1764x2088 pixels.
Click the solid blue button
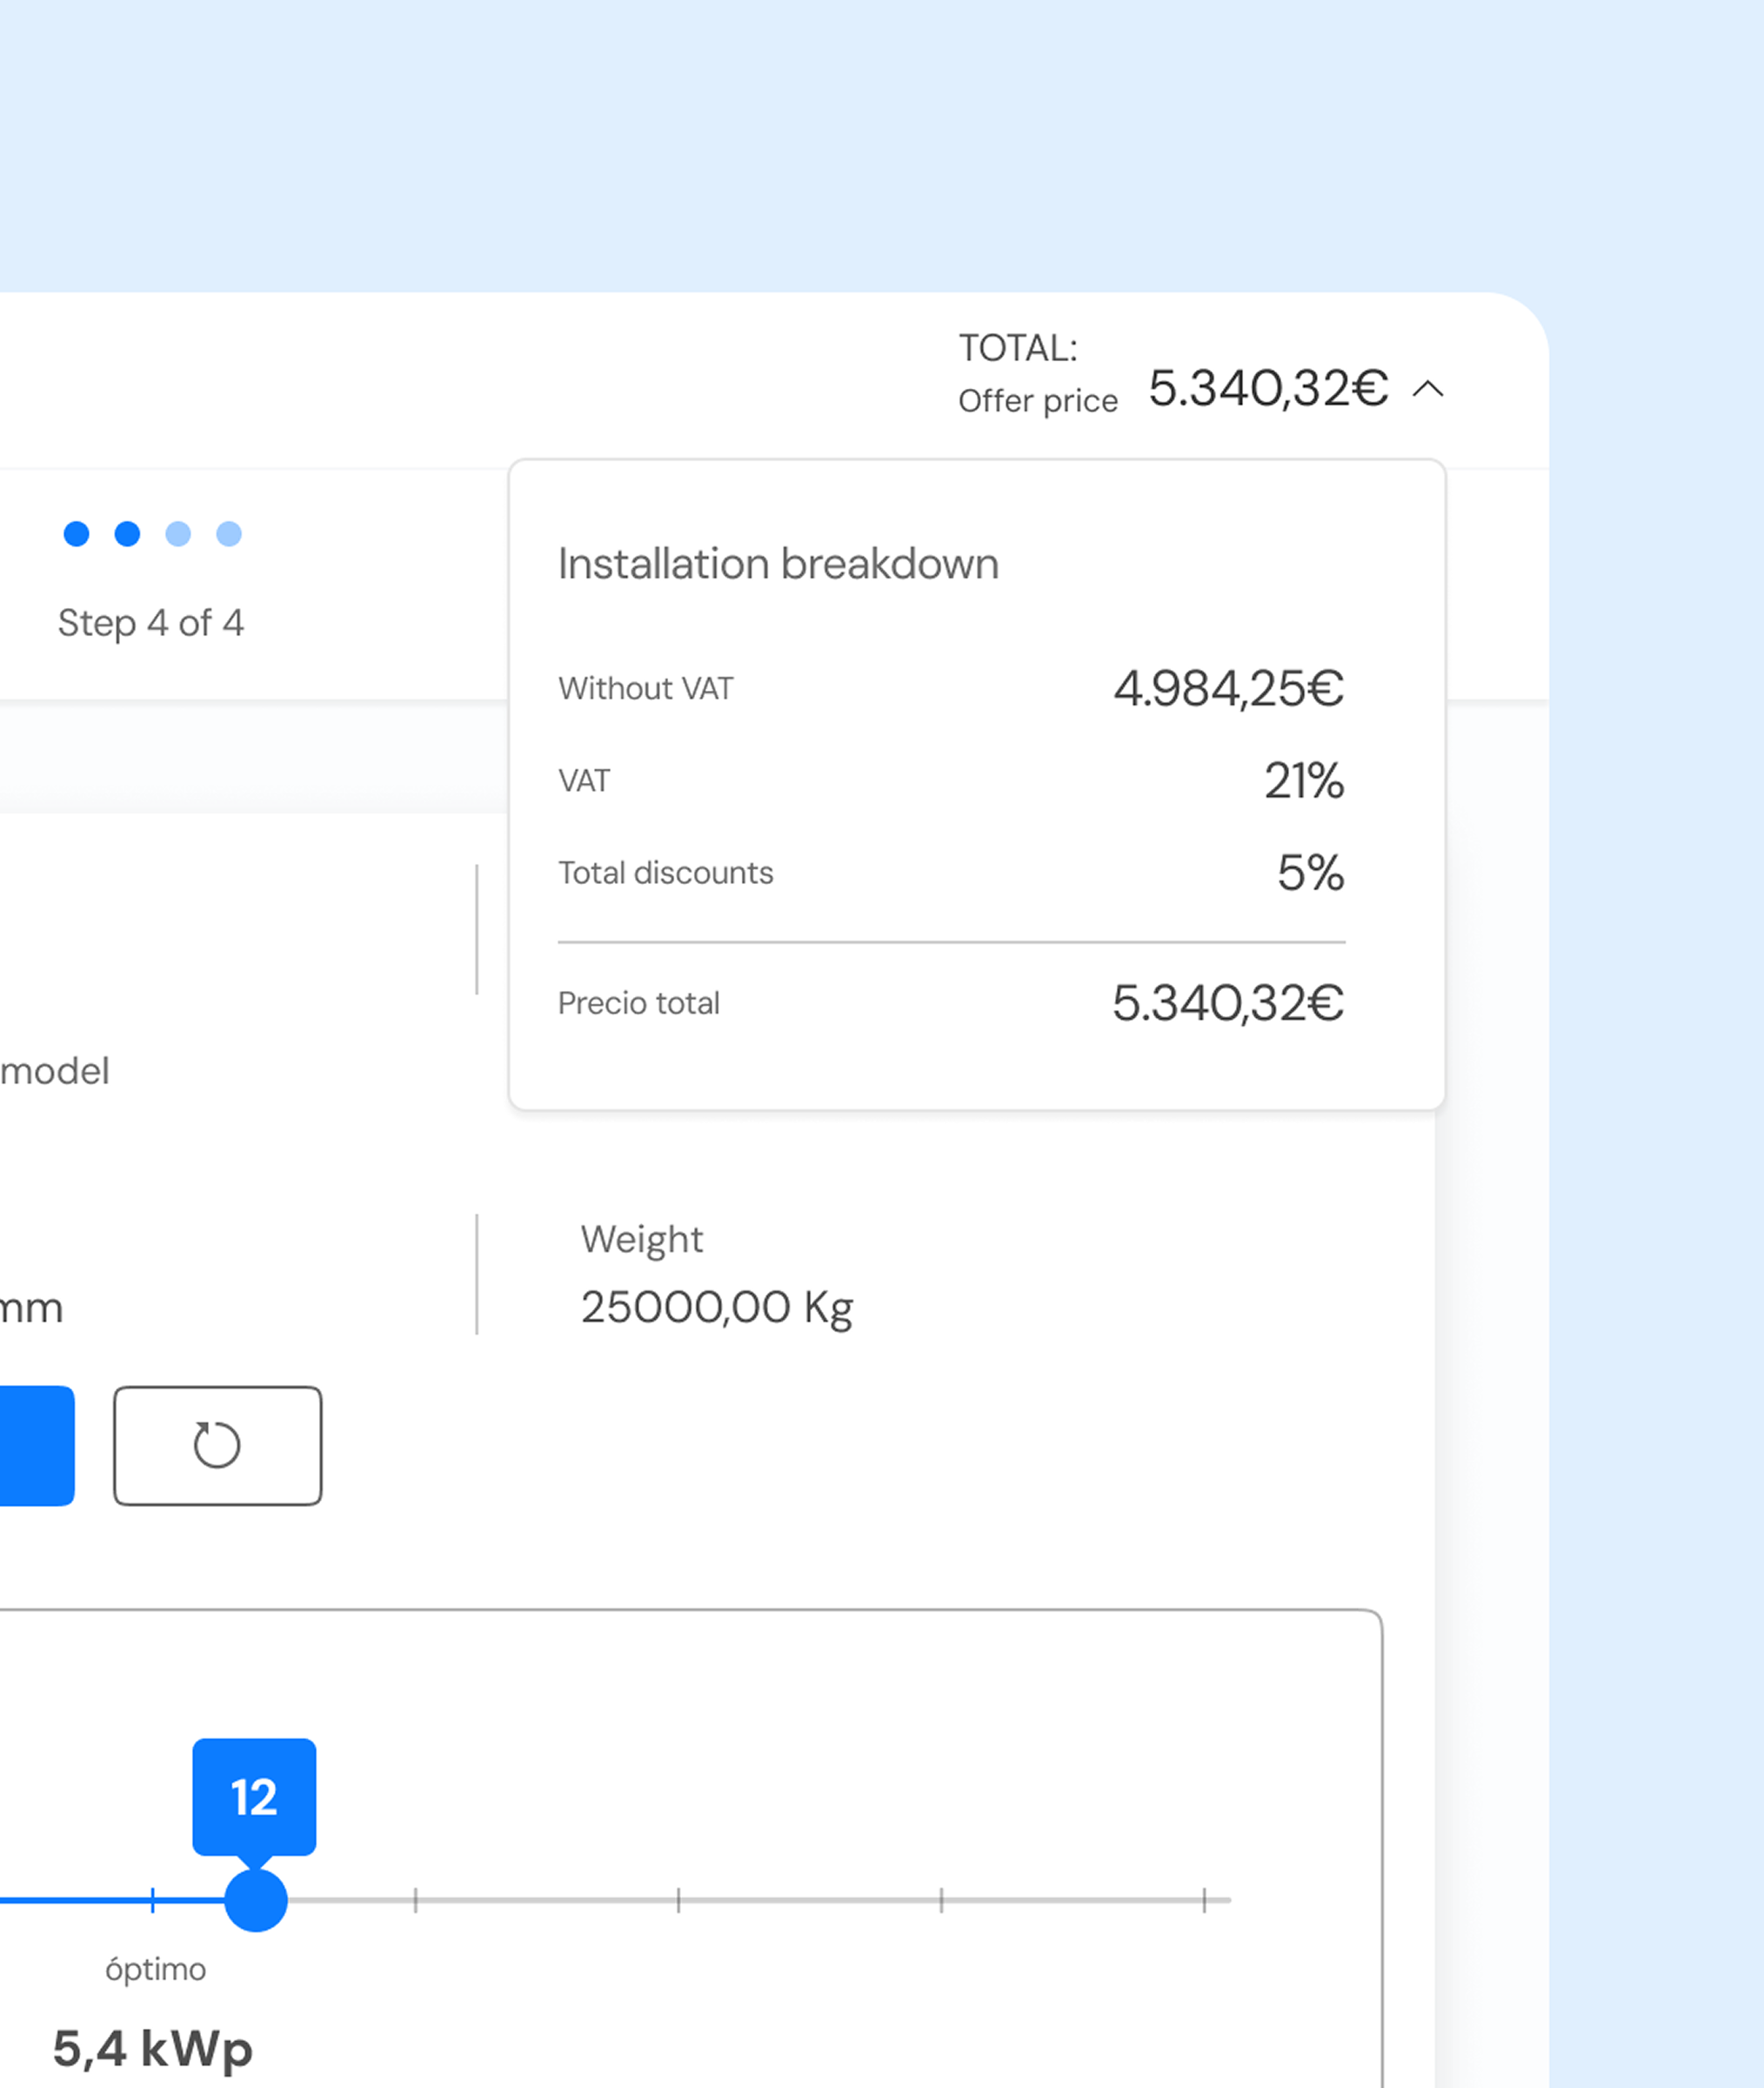(x=36, y=1445)
